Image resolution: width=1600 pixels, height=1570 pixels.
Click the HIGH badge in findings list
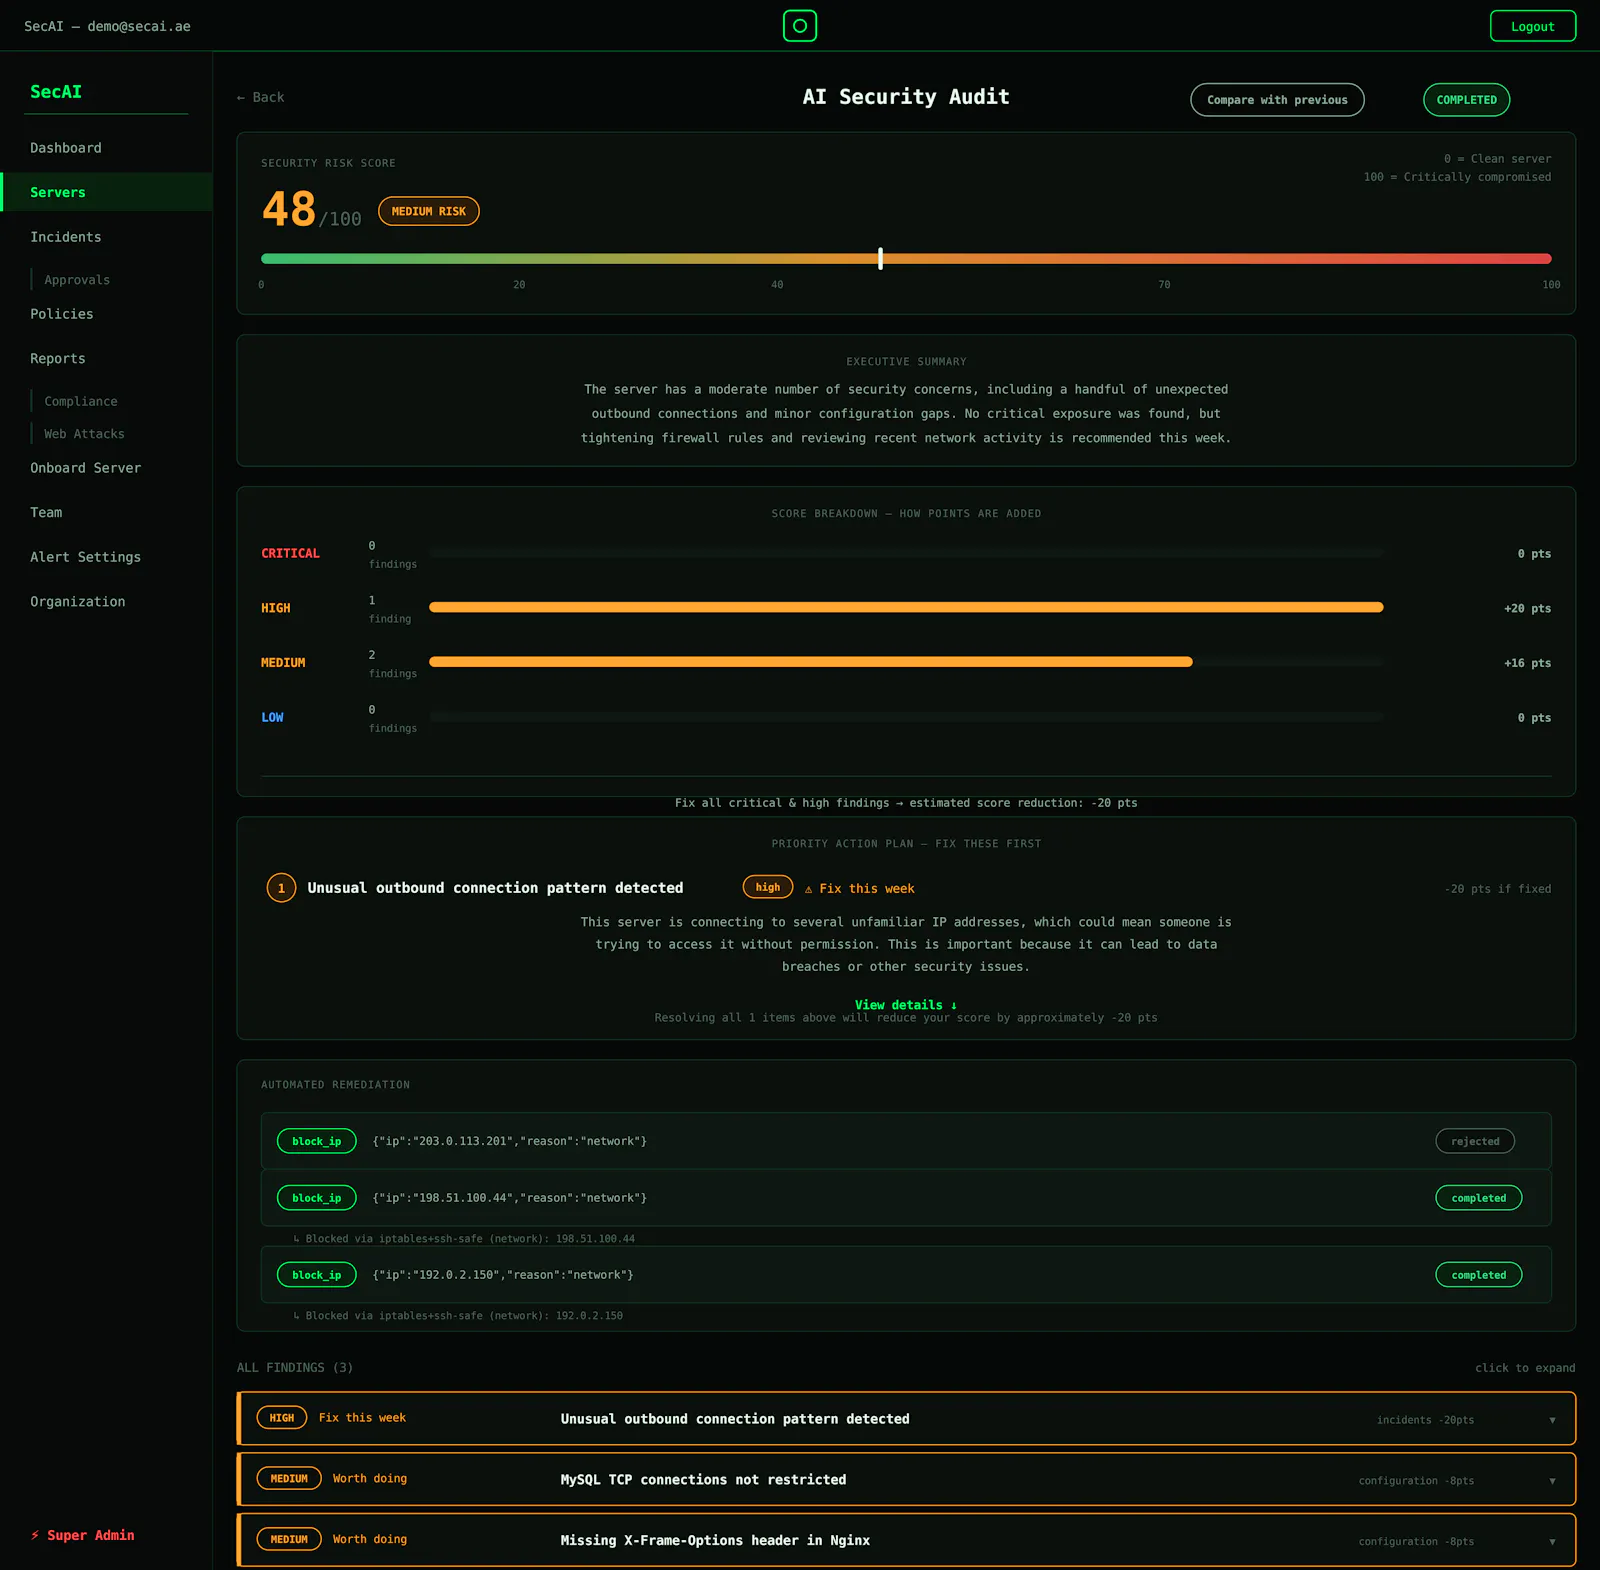tap(282, 1418)
